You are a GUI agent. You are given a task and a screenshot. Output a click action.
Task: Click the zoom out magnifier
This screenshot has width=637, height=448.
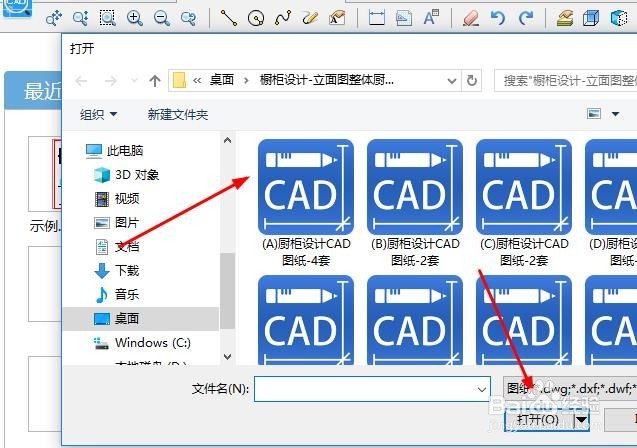pos(162,18)
